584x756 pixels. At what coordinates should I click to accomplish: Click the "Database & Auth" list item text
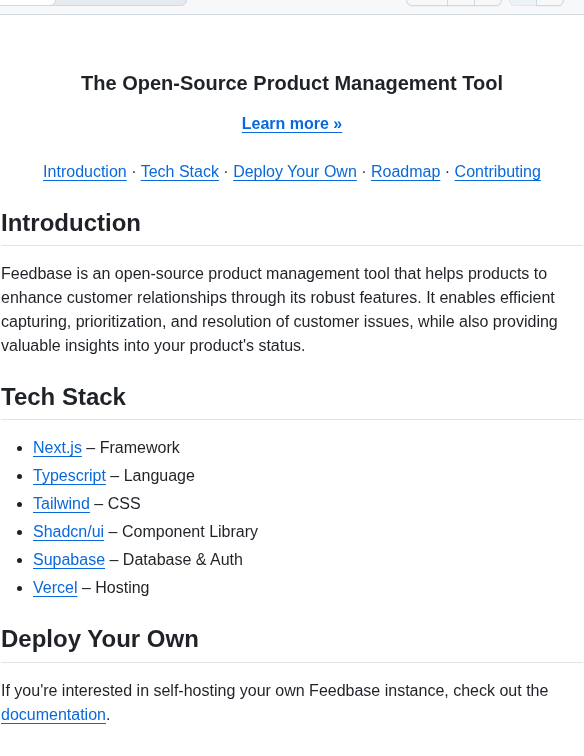(183, 560)
